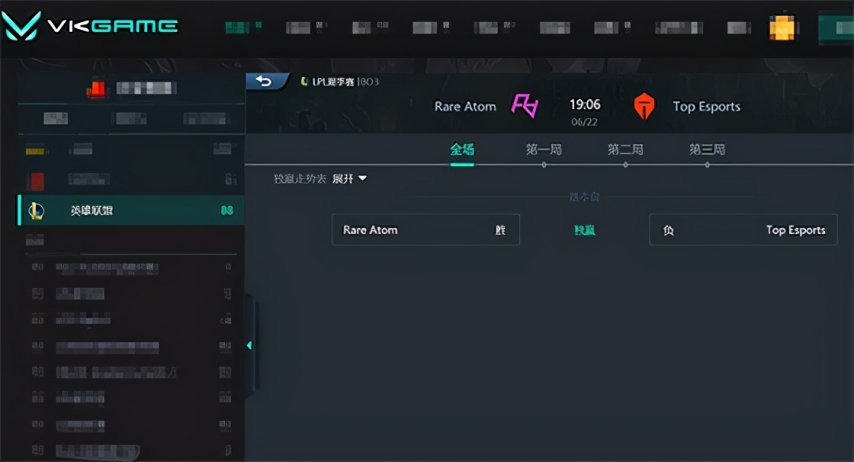Click the Rare Atom name in header
This screenshot has width=854, height=462.
(x=465, y=106)
